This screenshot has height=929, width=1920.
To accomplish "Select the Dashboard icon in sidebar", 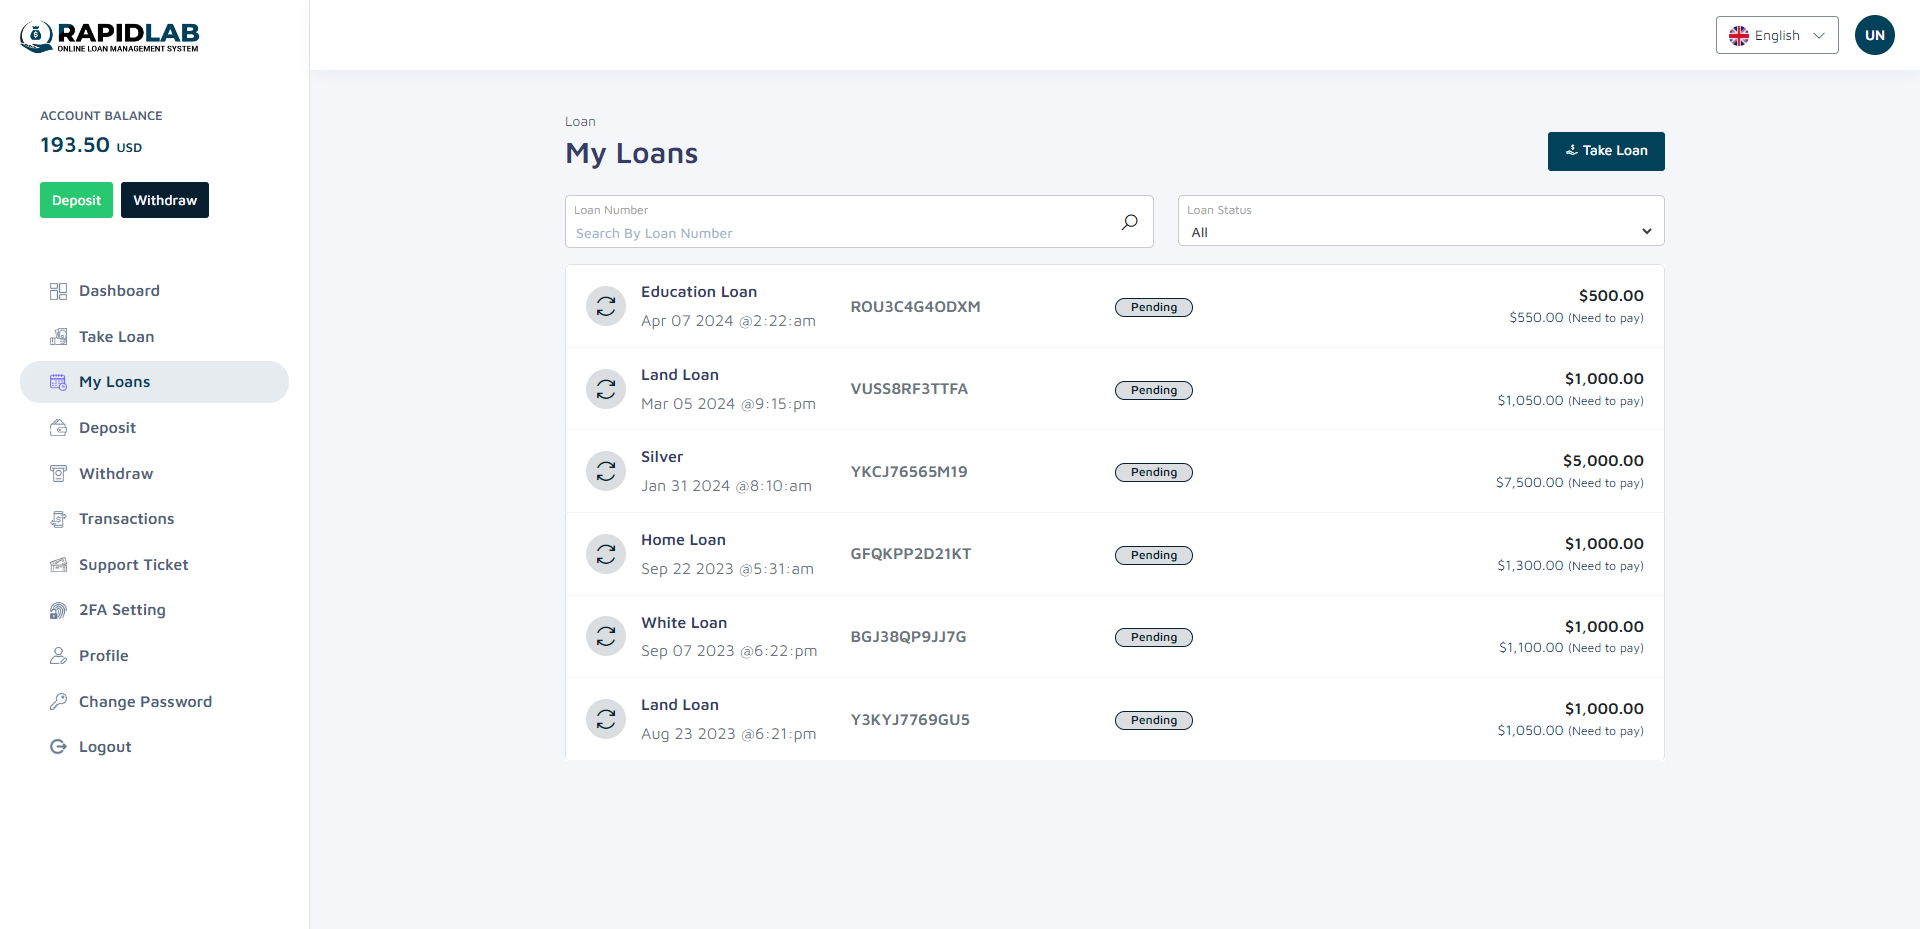I will 58,291.
